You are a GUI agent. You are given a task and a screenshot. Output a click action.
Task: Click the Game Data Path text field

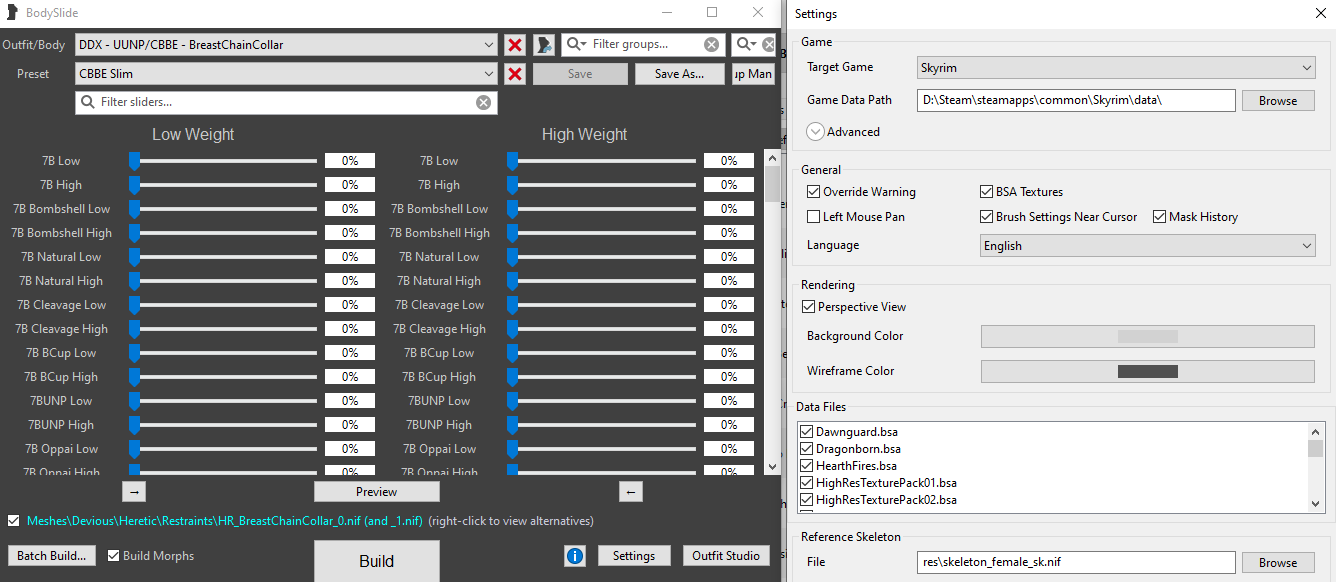click(1076, 101)
